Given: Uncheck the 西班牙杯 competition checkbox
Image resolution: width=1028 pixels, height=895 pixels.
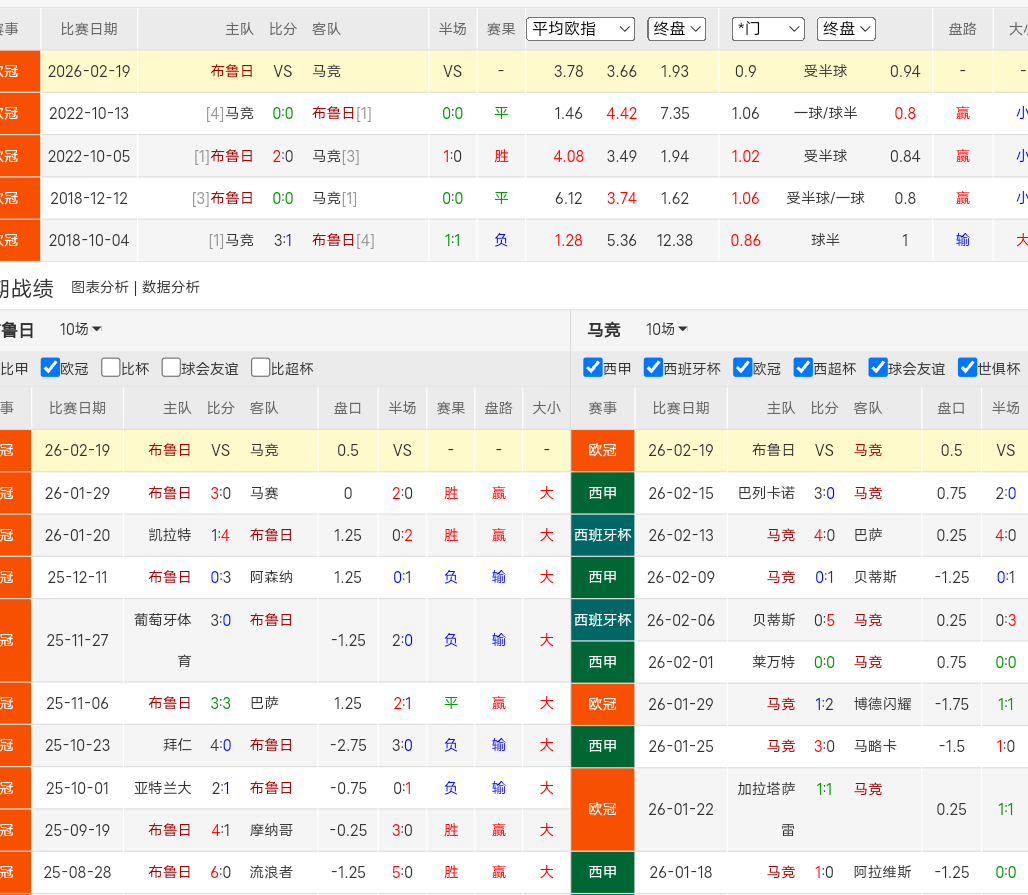Looking at the screenshot, I should pos(654,368).
